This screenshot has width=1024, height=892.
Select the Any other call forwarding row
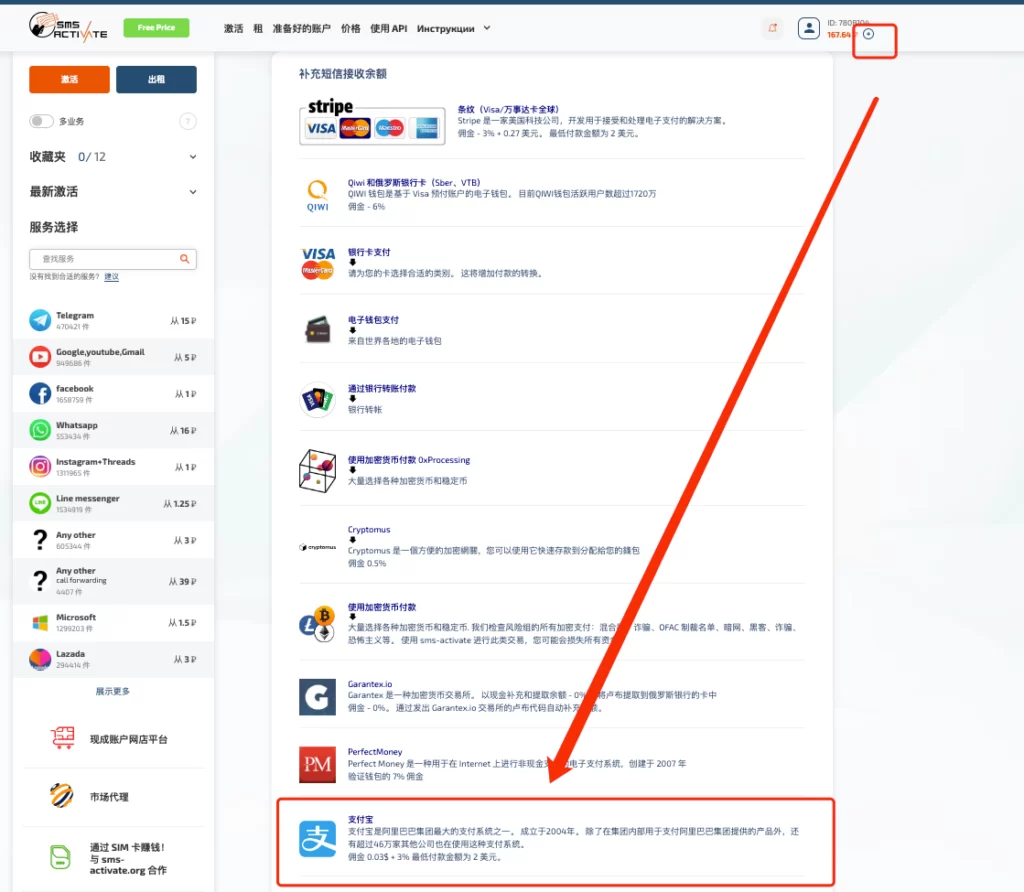tap(113, 581)
